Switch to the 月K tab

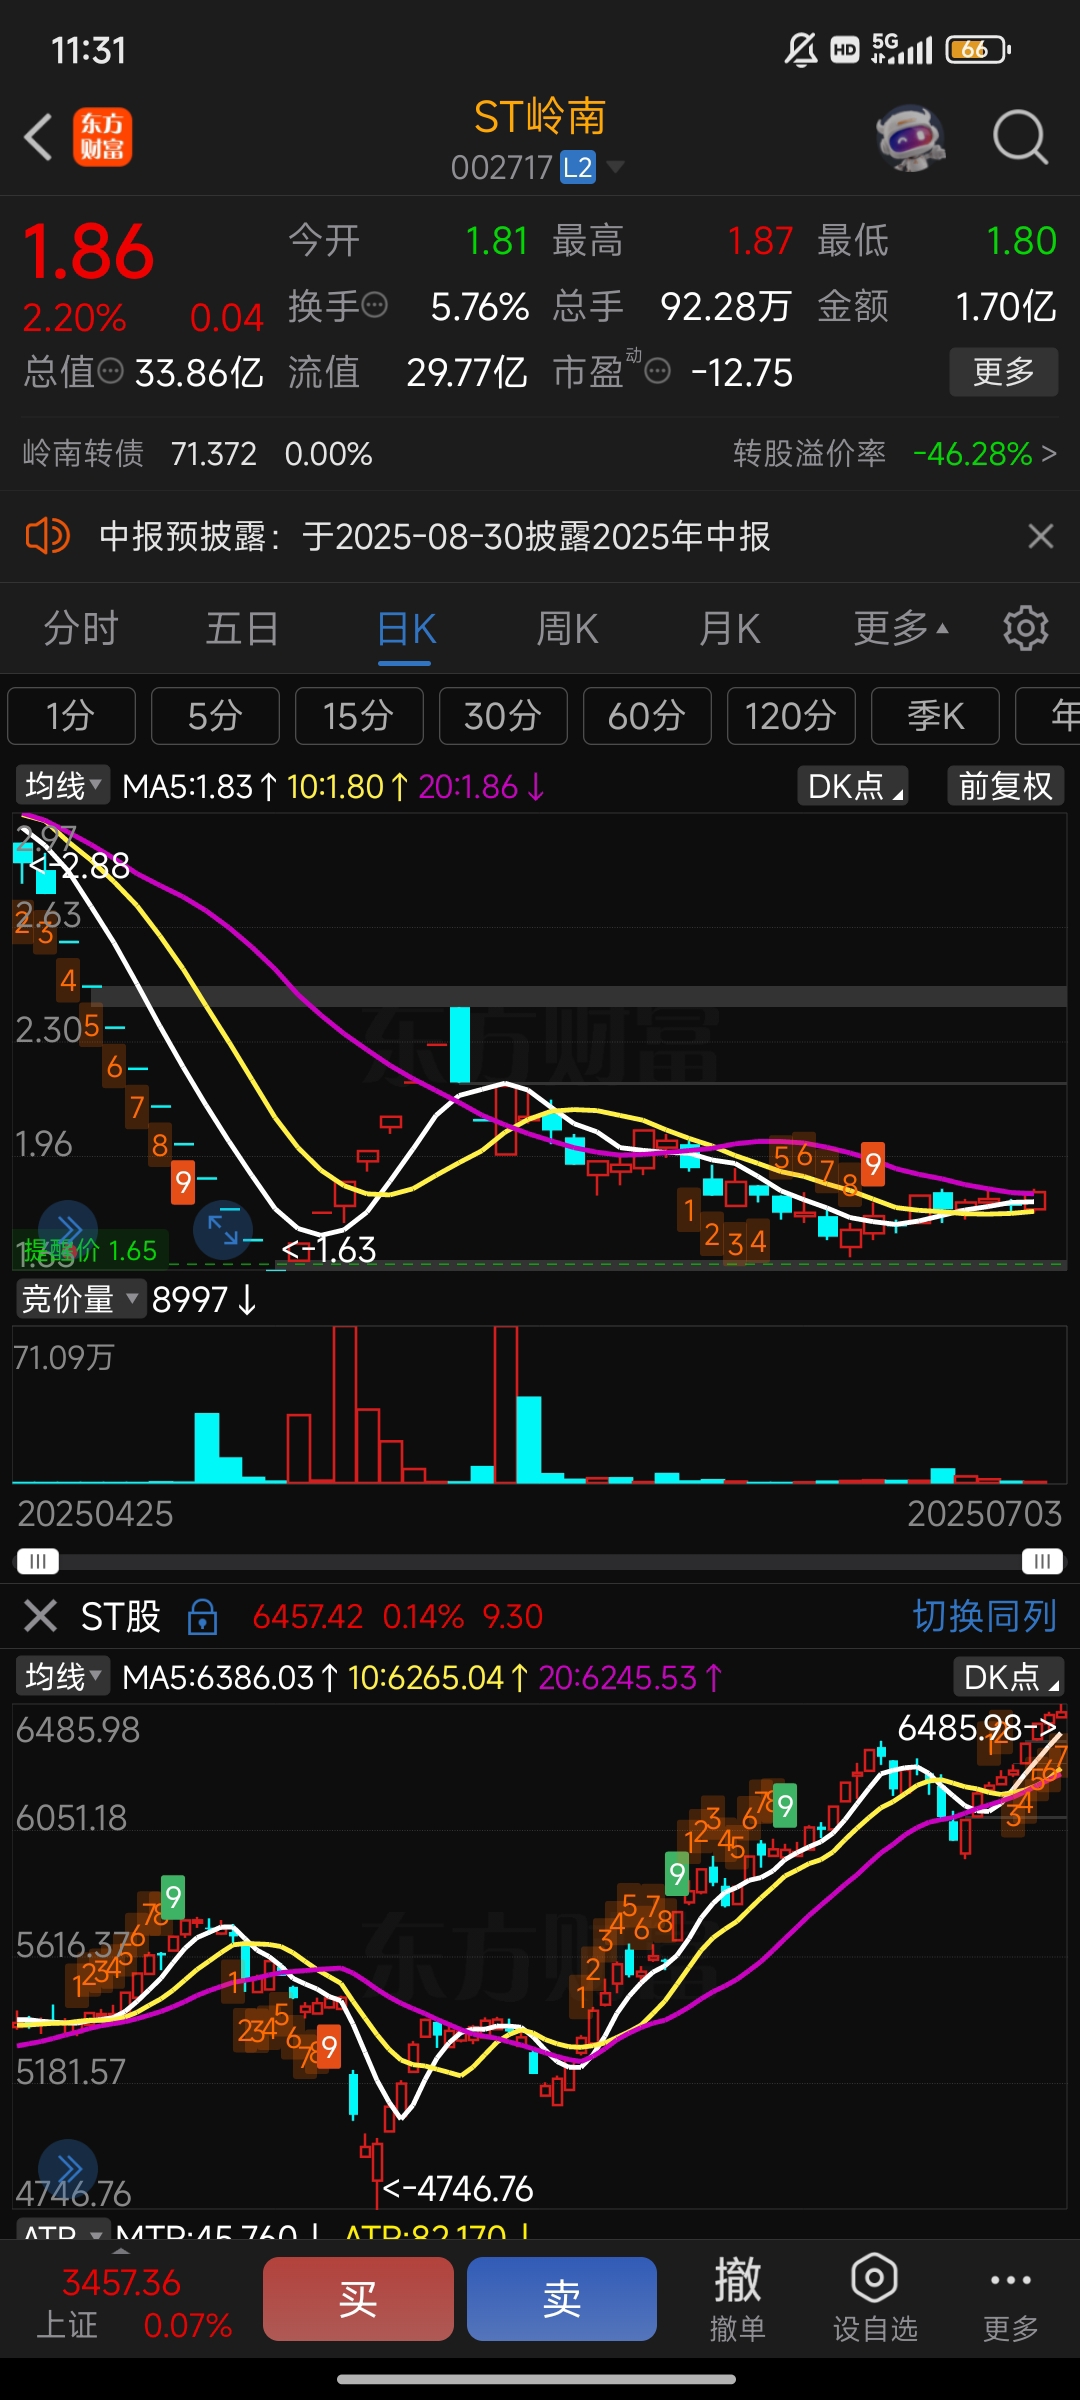click(730, 629)
